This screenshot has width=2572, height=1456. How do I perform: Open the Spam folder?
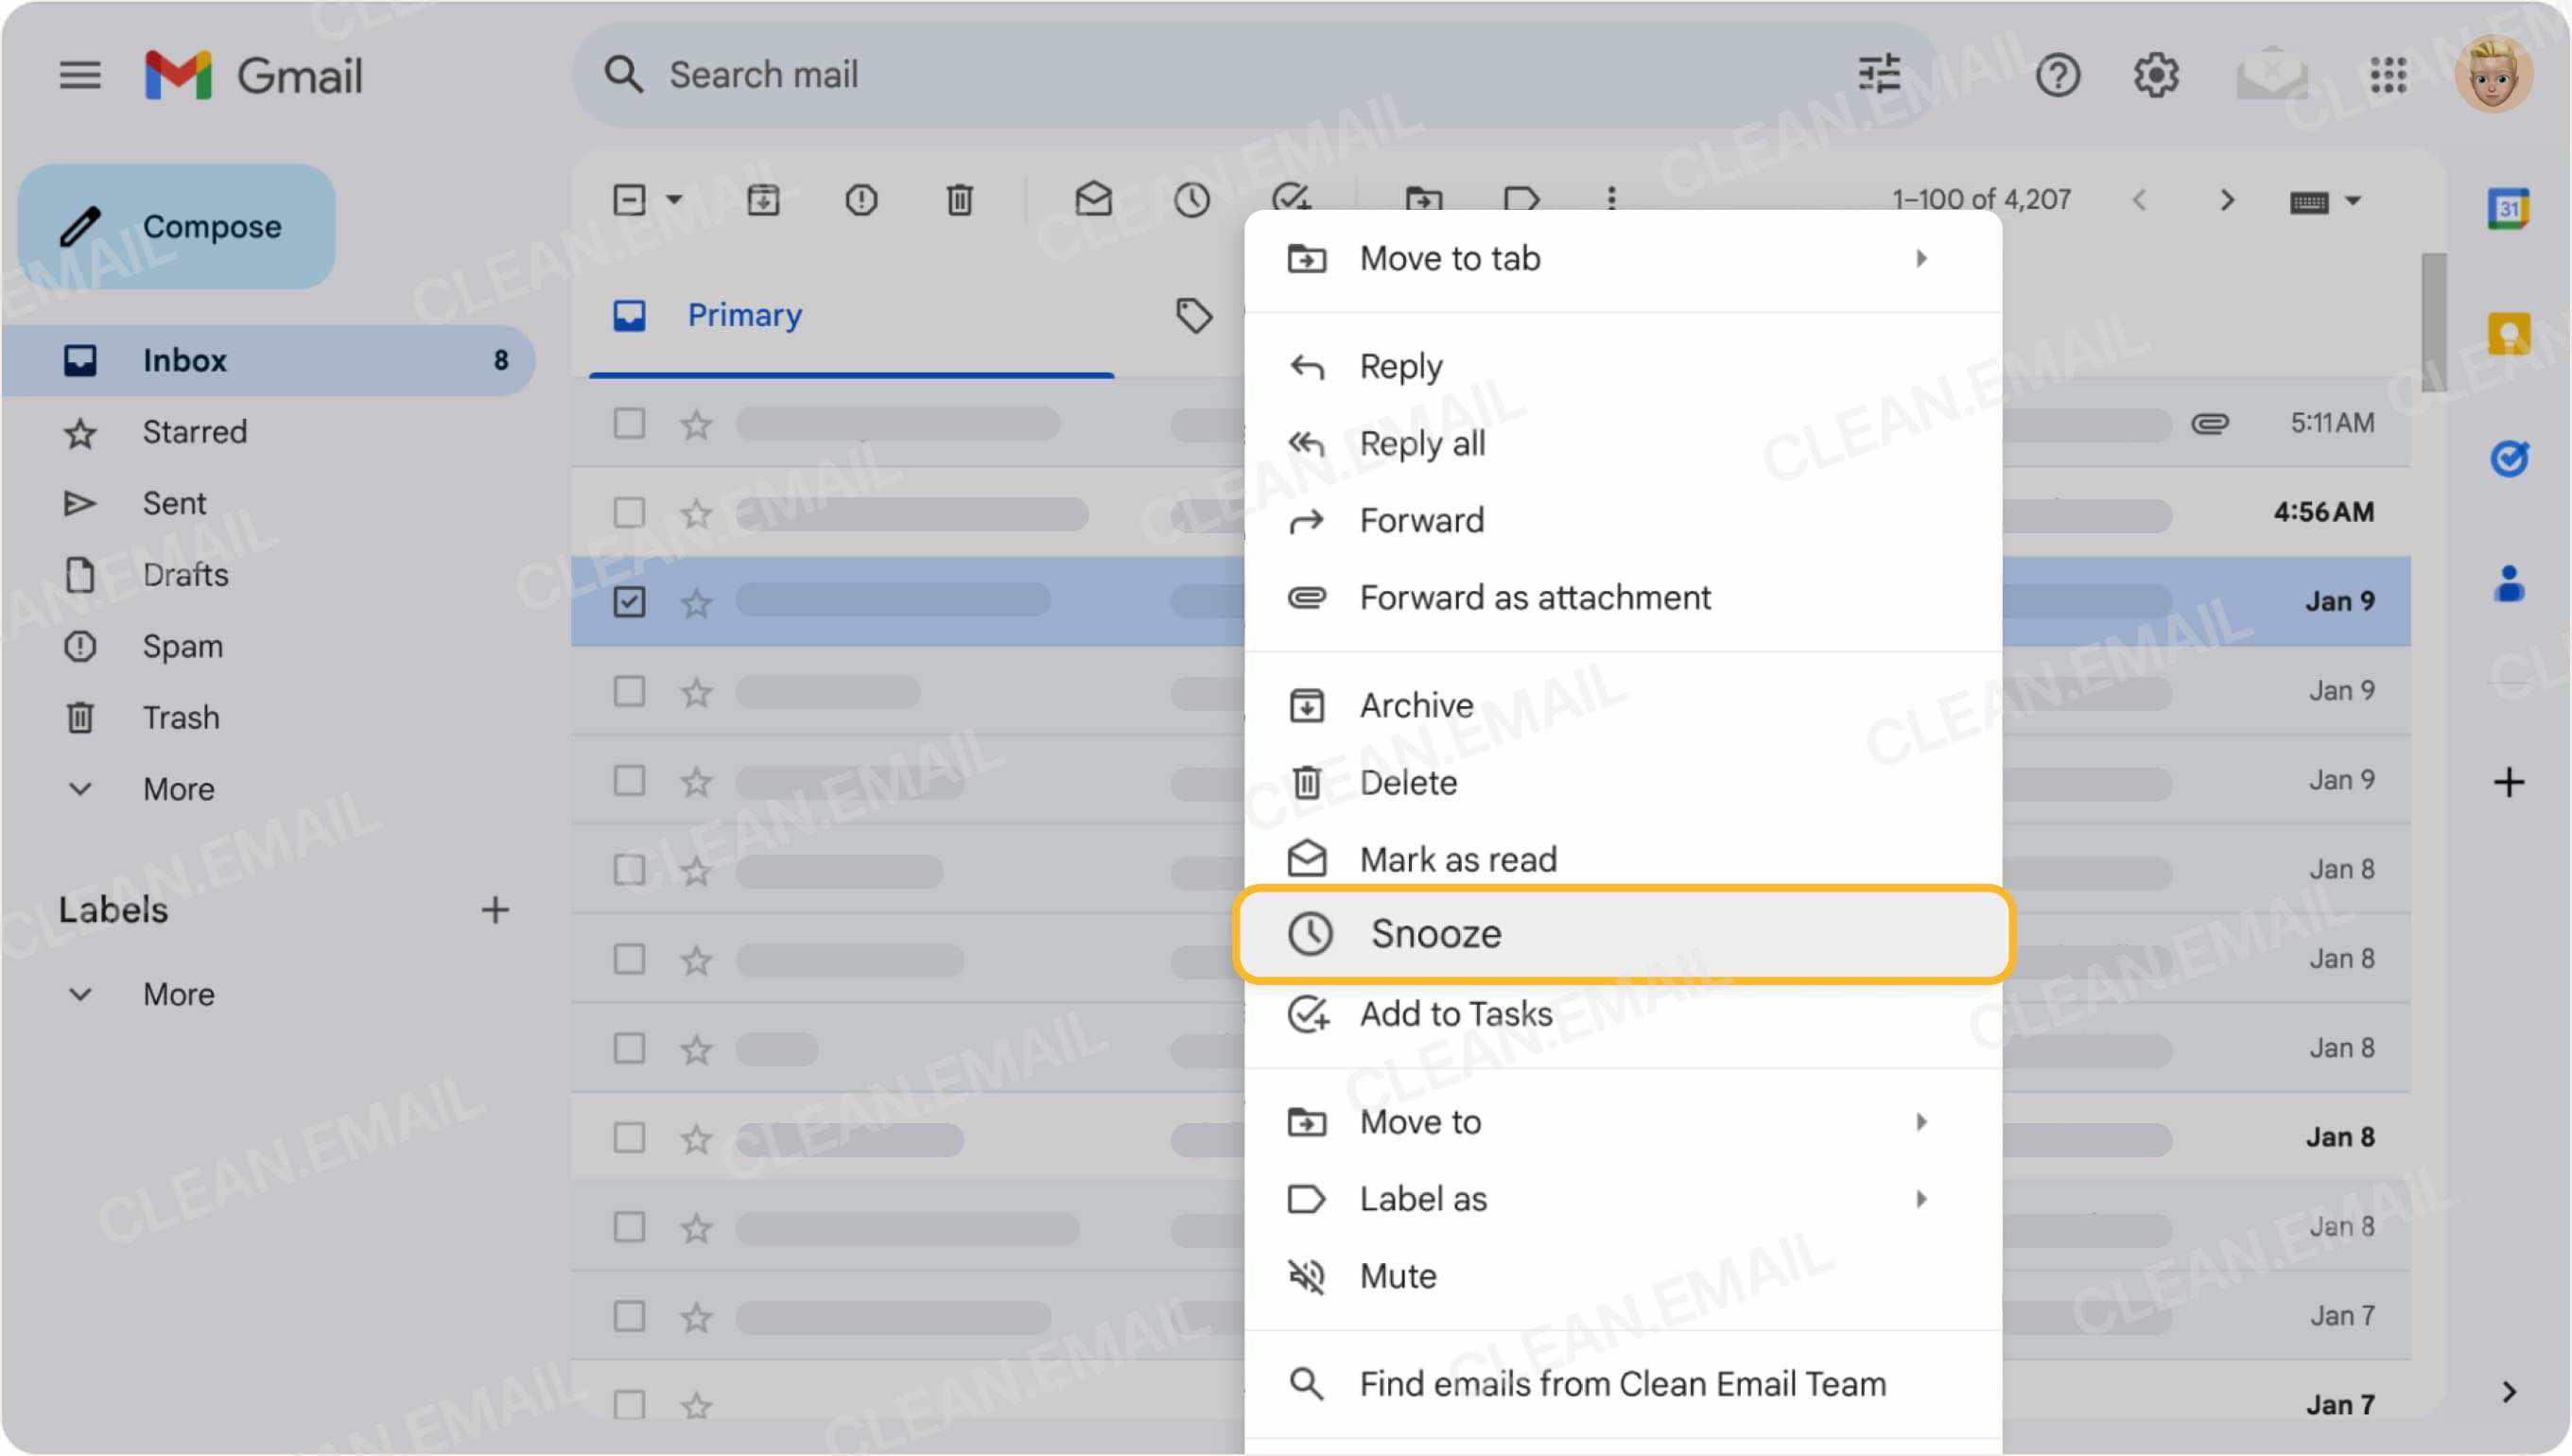[x=182, y=646]
